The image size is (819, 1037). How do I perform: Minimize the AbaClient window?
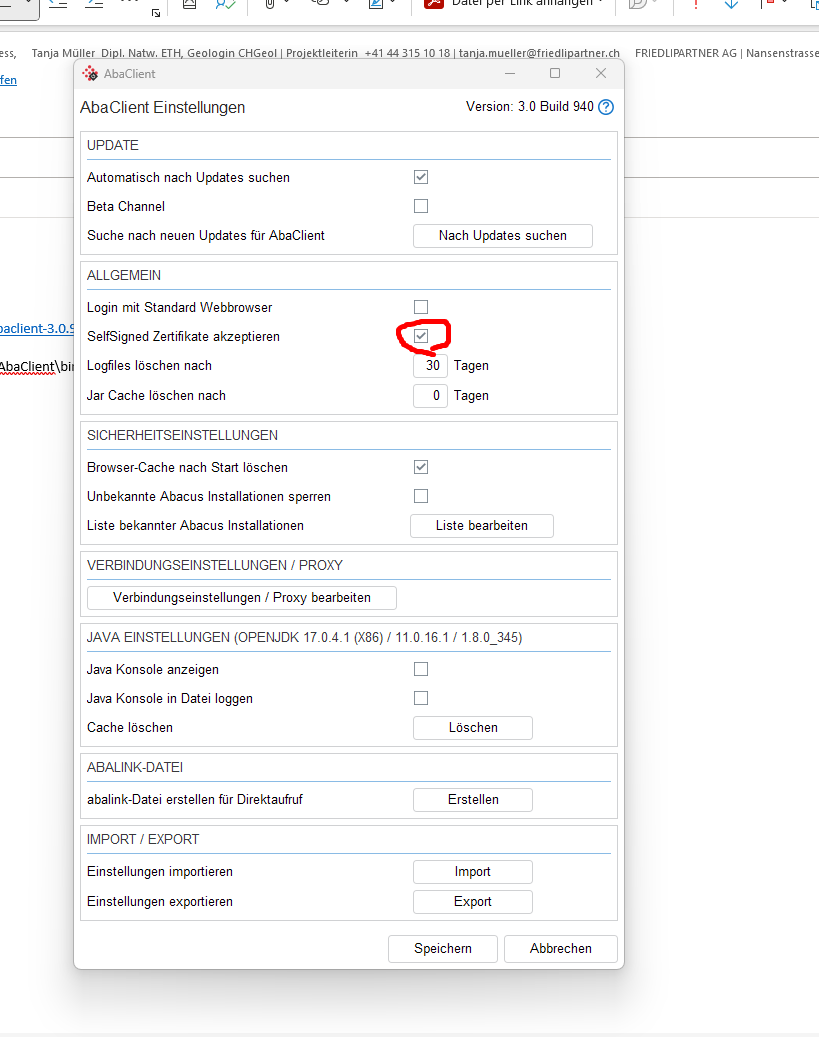(510, 73)
